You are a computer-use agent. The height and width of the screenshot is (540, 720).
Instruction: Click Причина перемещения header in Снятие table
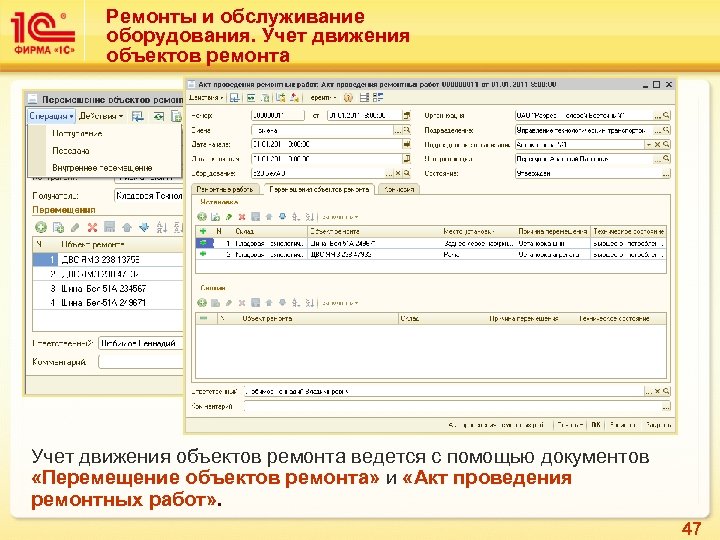pos(523,318)
